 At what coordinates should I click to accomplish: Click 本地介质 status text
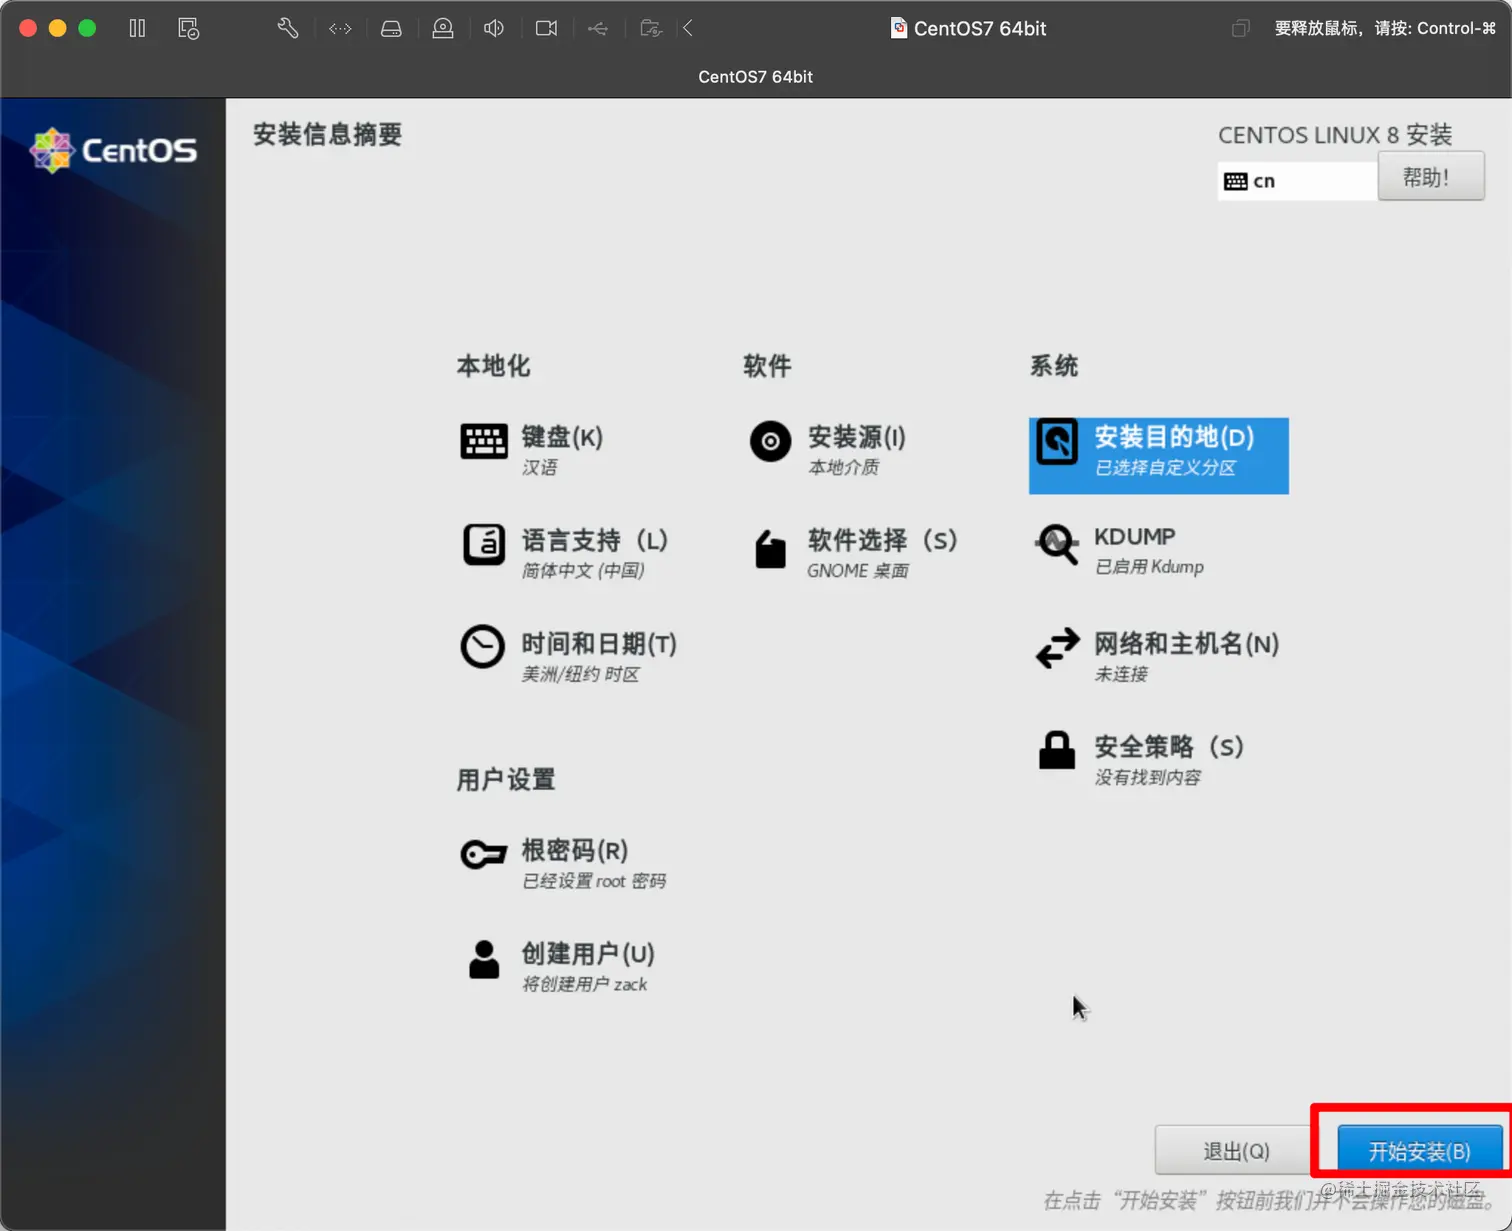click(843, 468)
